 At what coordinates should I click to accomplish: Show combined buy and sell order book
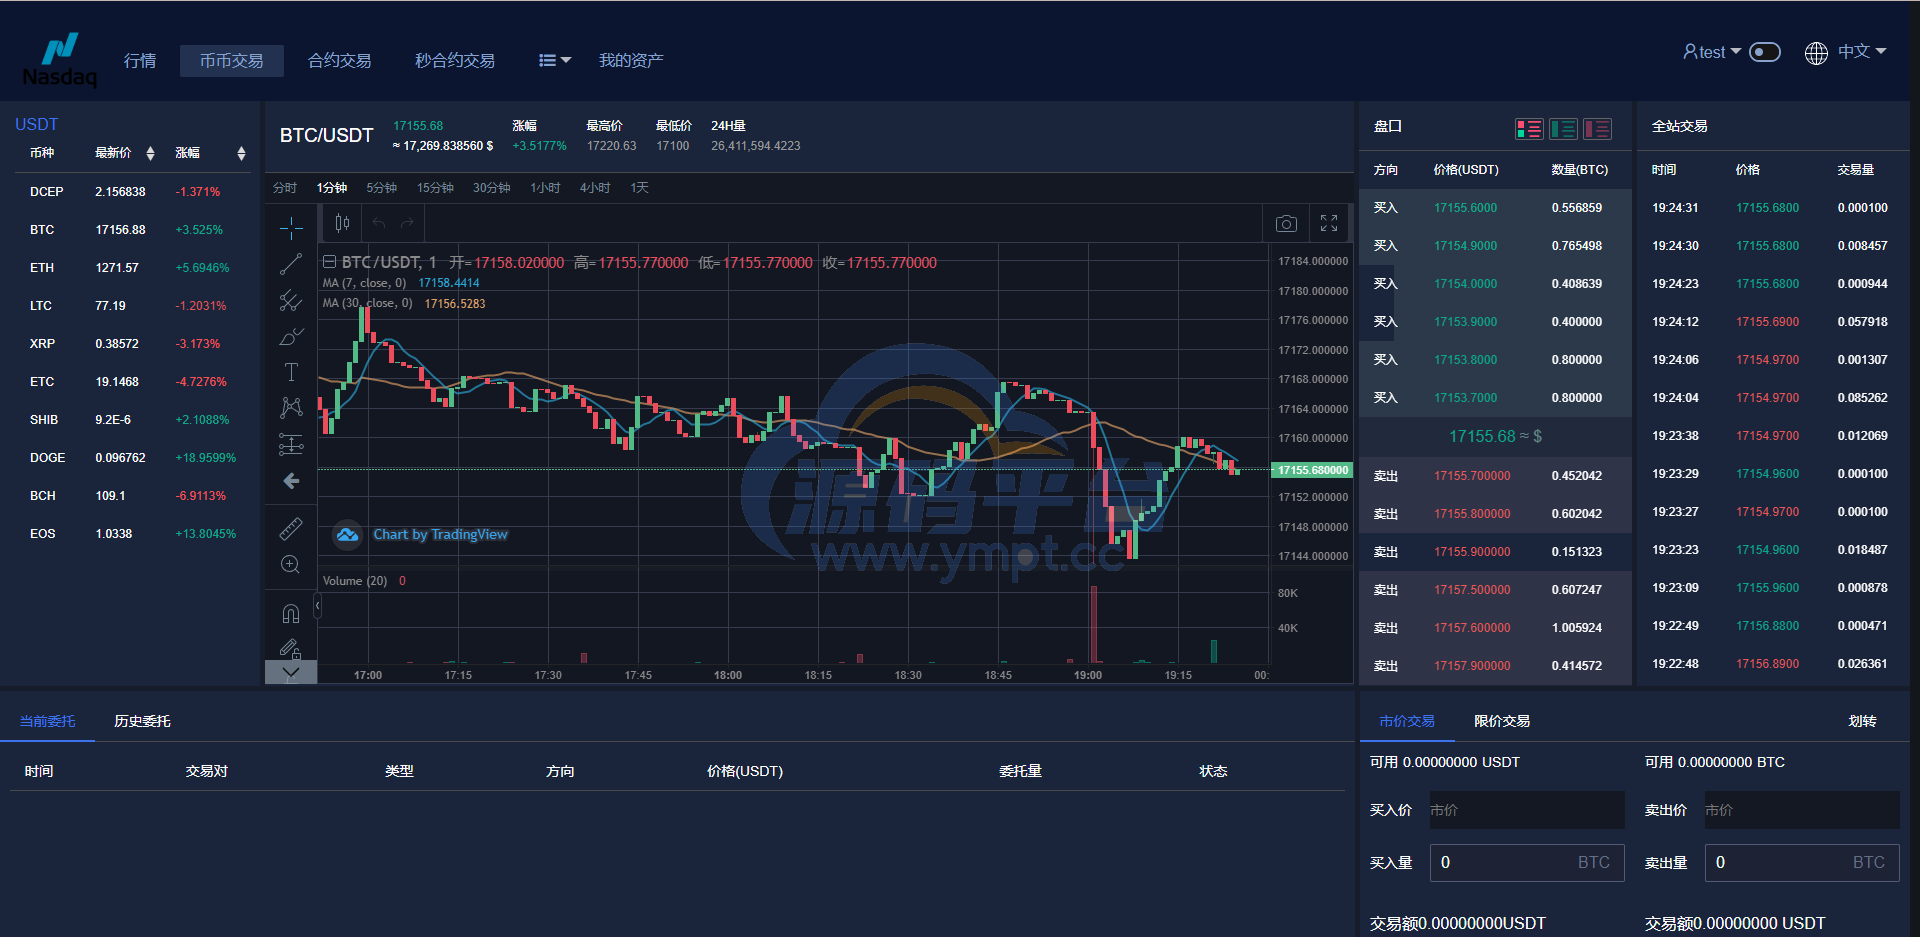coord(1529,129)
